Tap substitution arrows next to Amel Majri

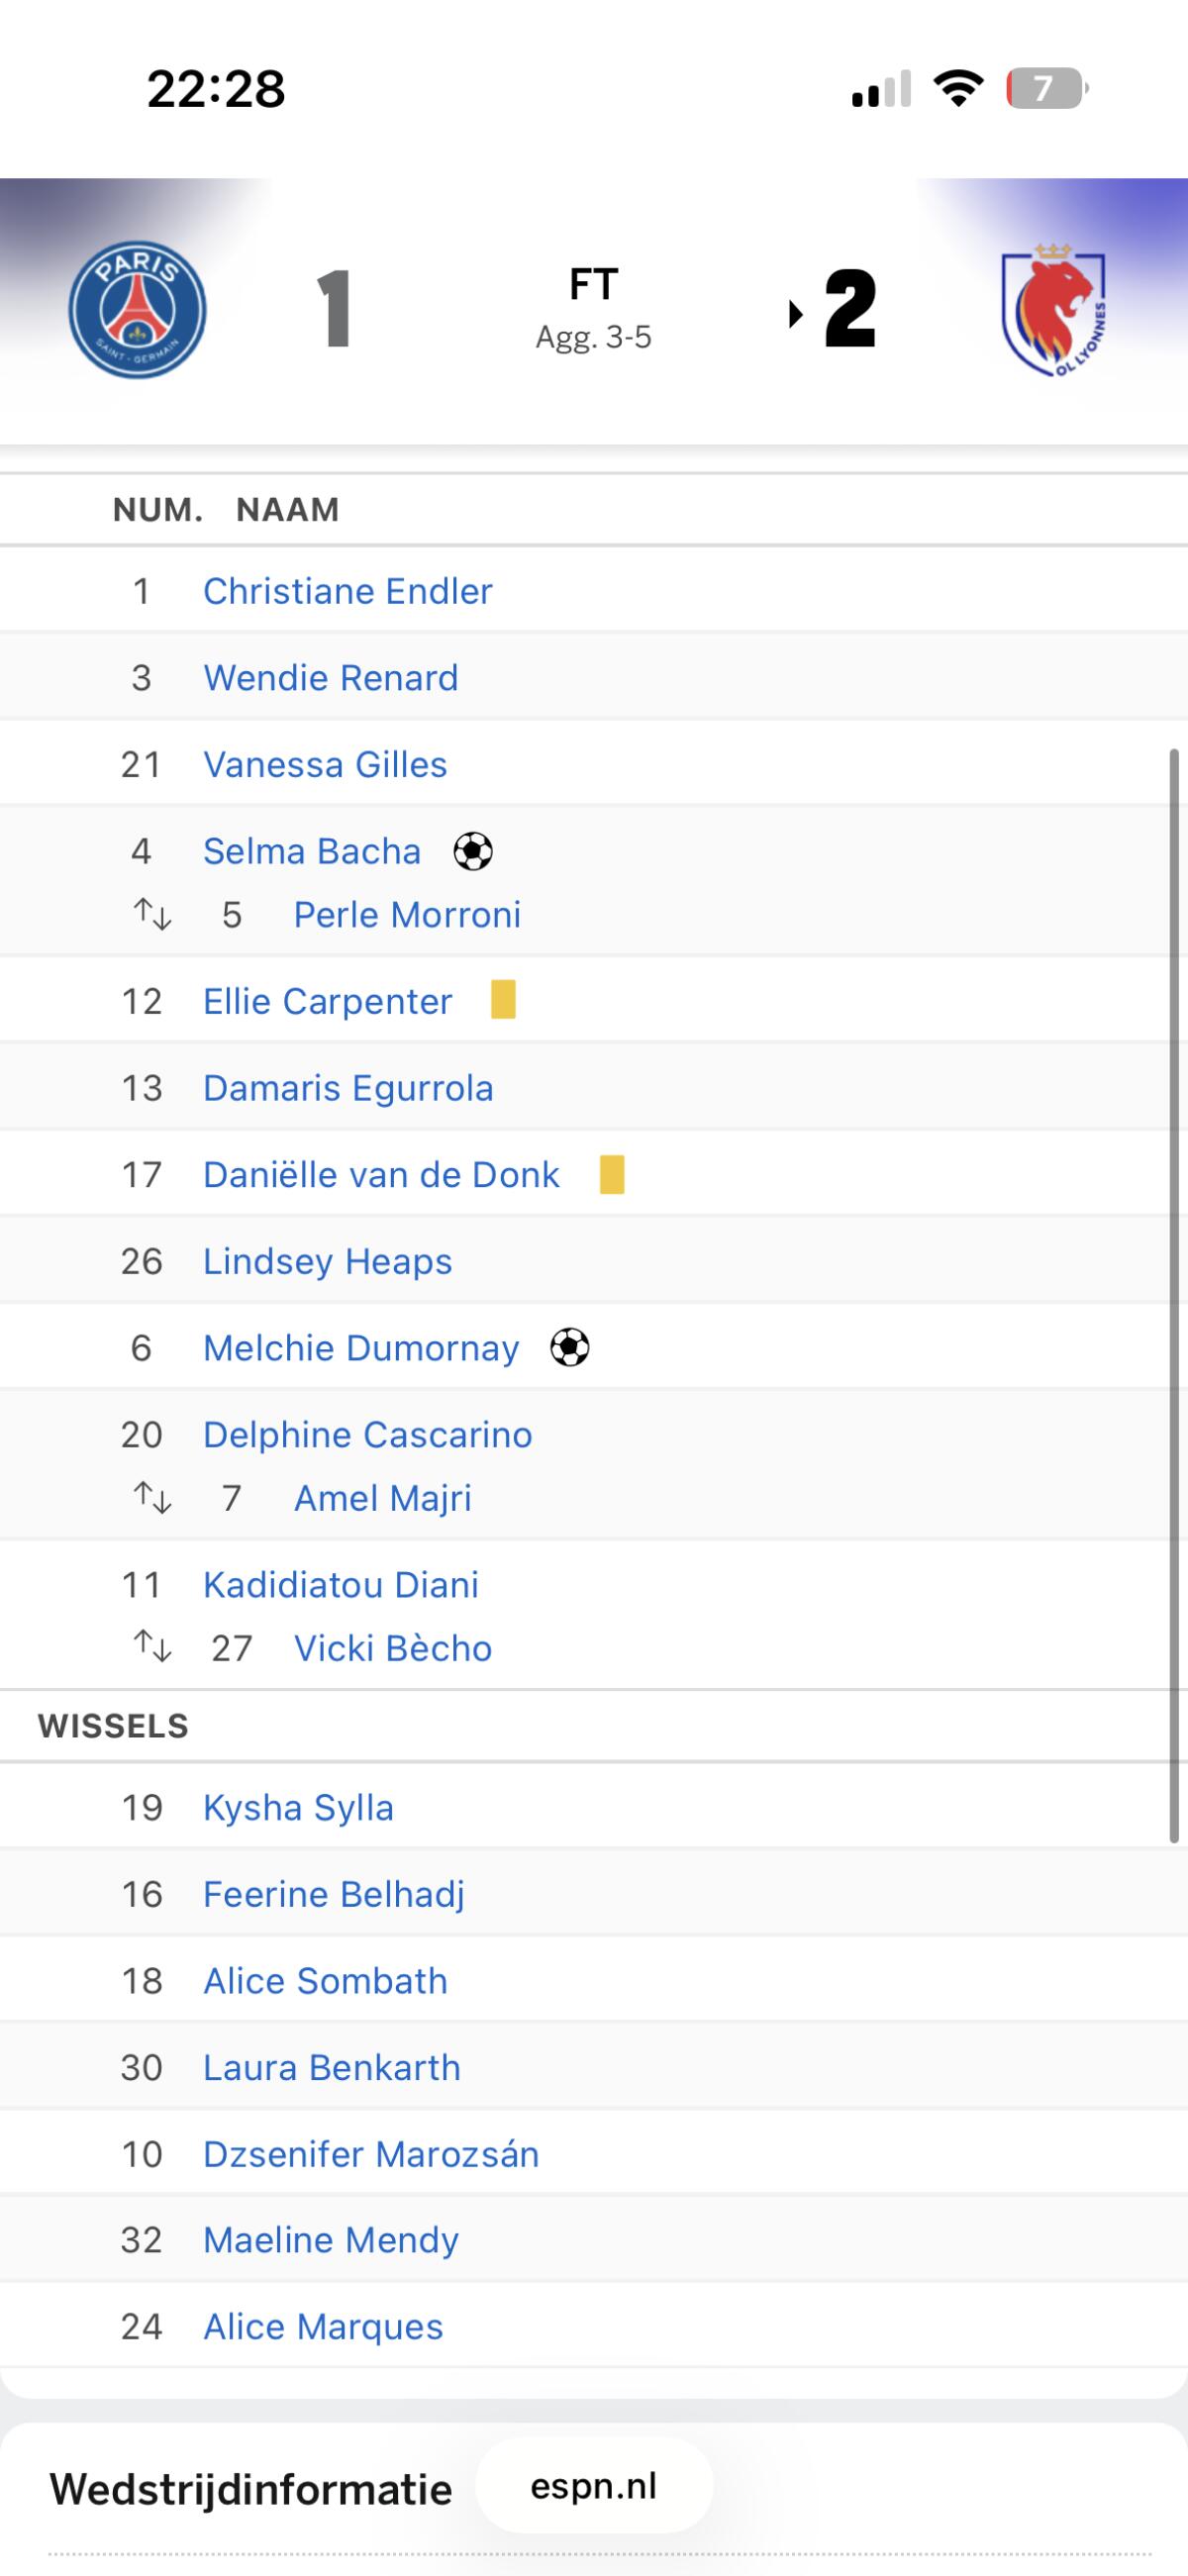(153, 1498)
